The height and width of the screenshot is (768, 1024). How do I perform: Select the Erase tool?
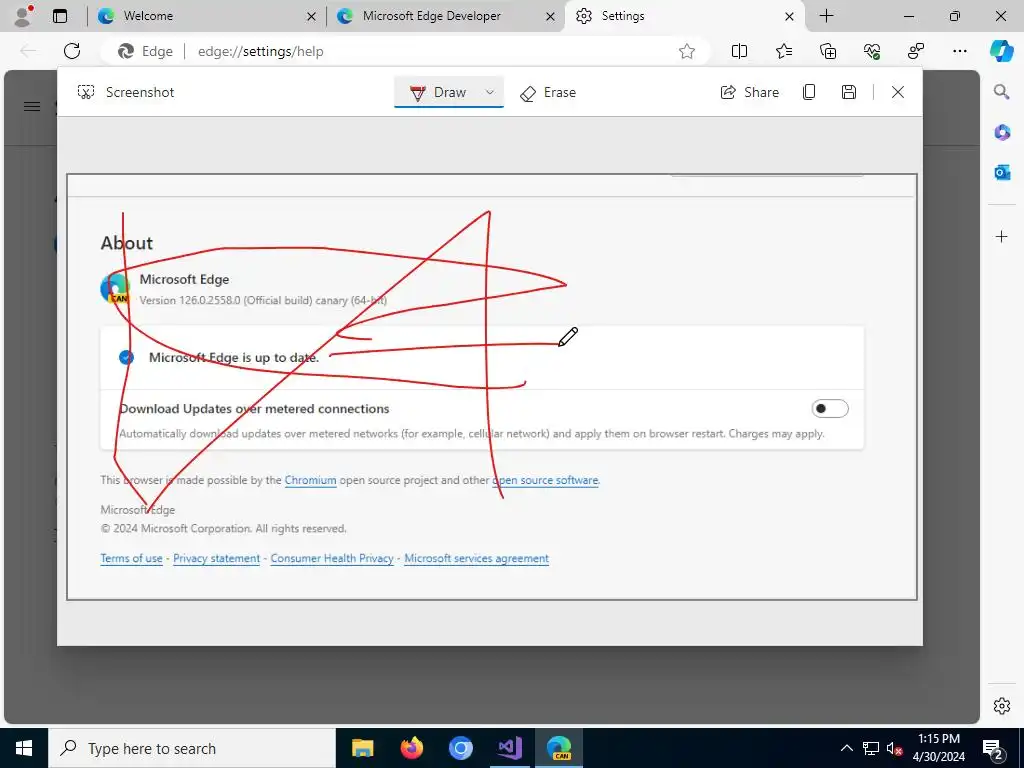click(548, 93)
